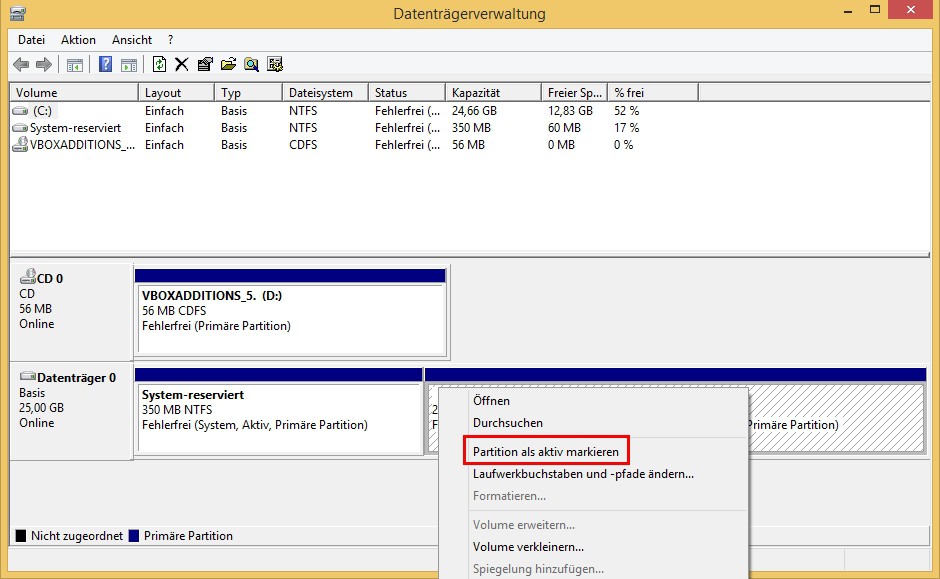Image resolution: width=940 pixels, height=579 pixels.
Task: Sort by the Dateisystem column header
Action: click(321, 93)
